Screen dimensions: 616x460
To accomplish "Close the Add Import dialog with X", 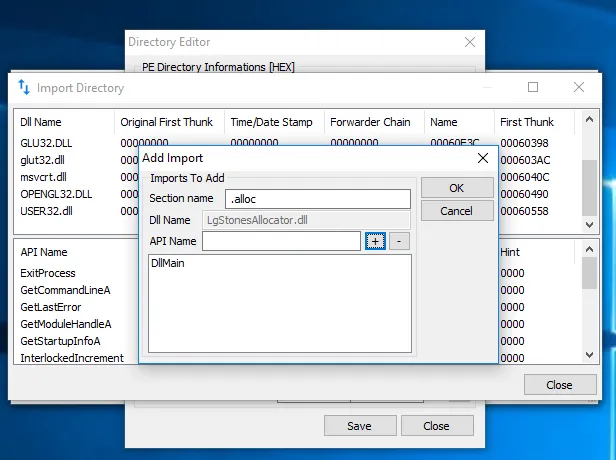I will [x=483, y=158].
